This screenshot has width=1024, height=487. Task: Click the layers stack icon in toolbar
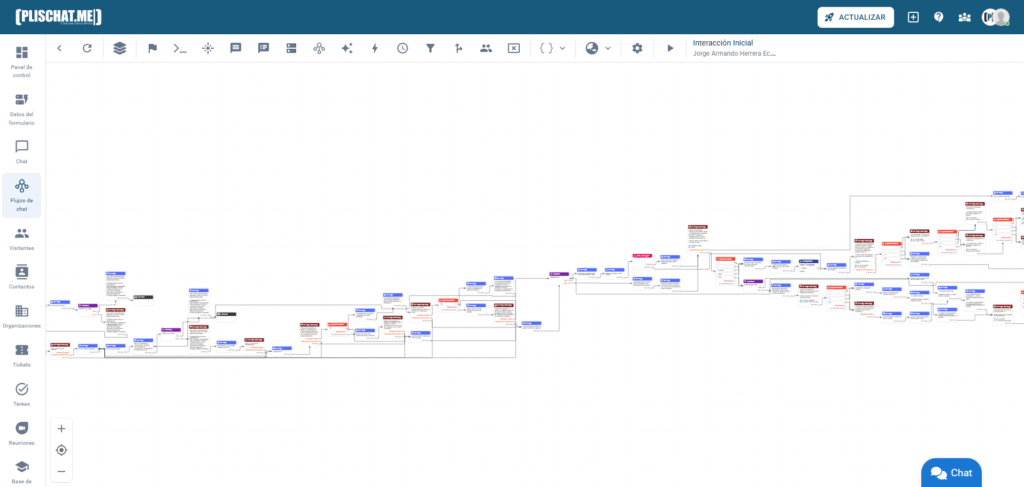[120, 48]
